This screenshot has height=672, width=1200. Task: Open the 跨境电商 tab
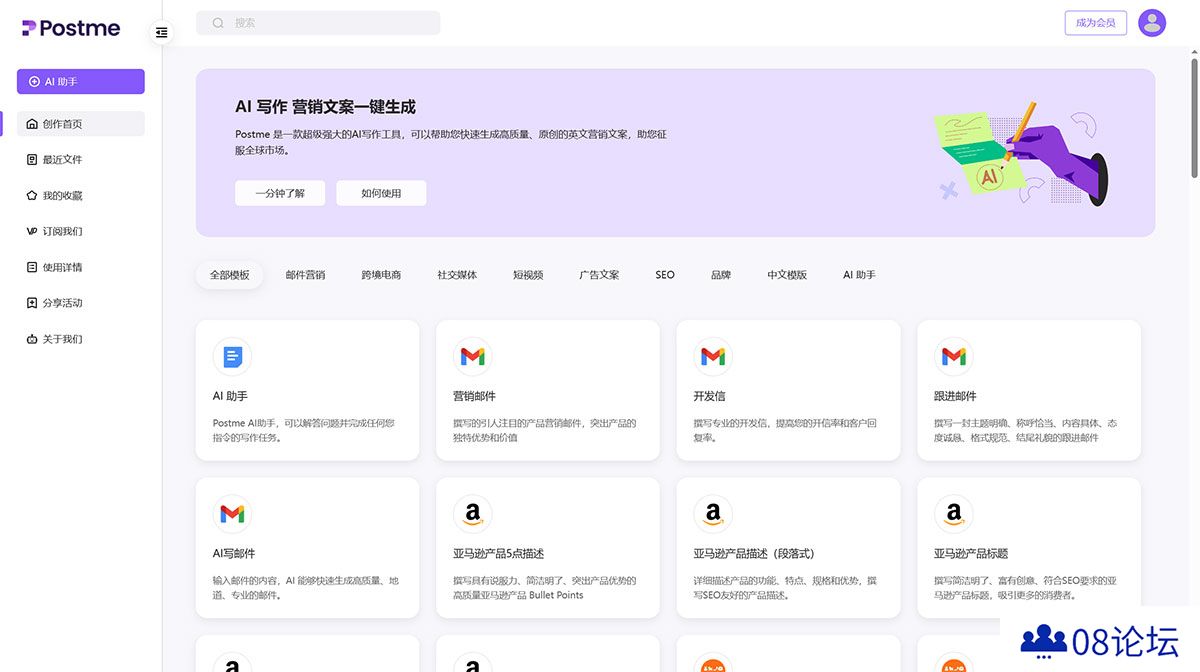point(381,275)
